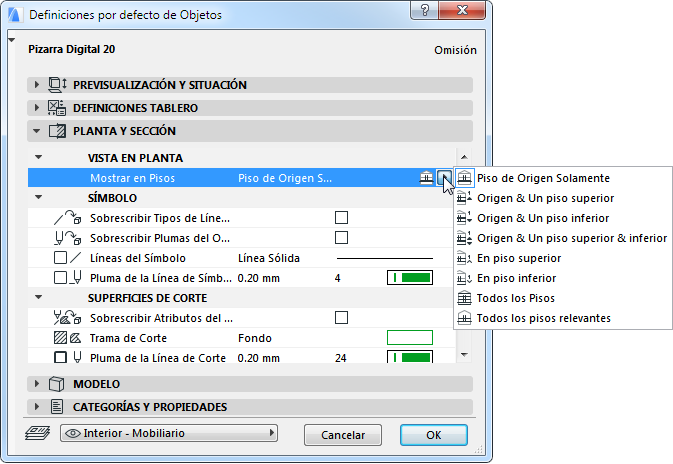Click the Pizarra Digital 20 object name

(x=72, y=49)
